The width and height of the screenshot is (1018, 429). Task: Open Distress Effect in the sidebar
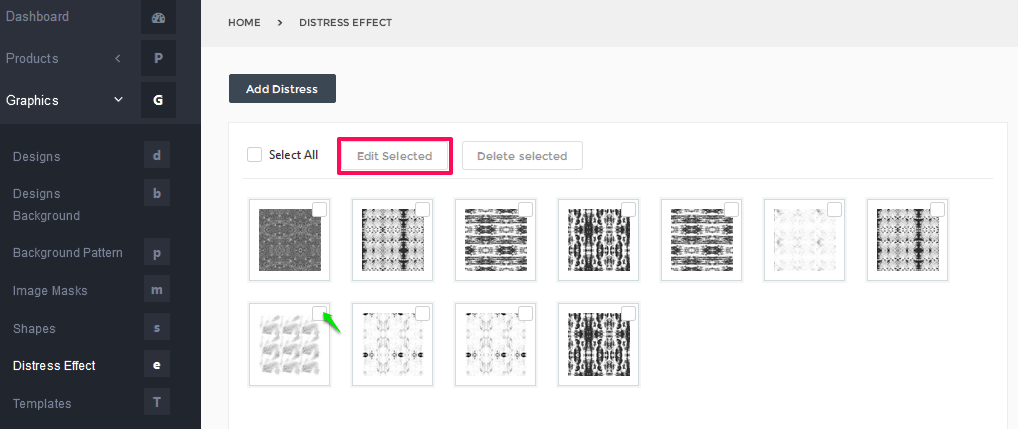point(54,365)
